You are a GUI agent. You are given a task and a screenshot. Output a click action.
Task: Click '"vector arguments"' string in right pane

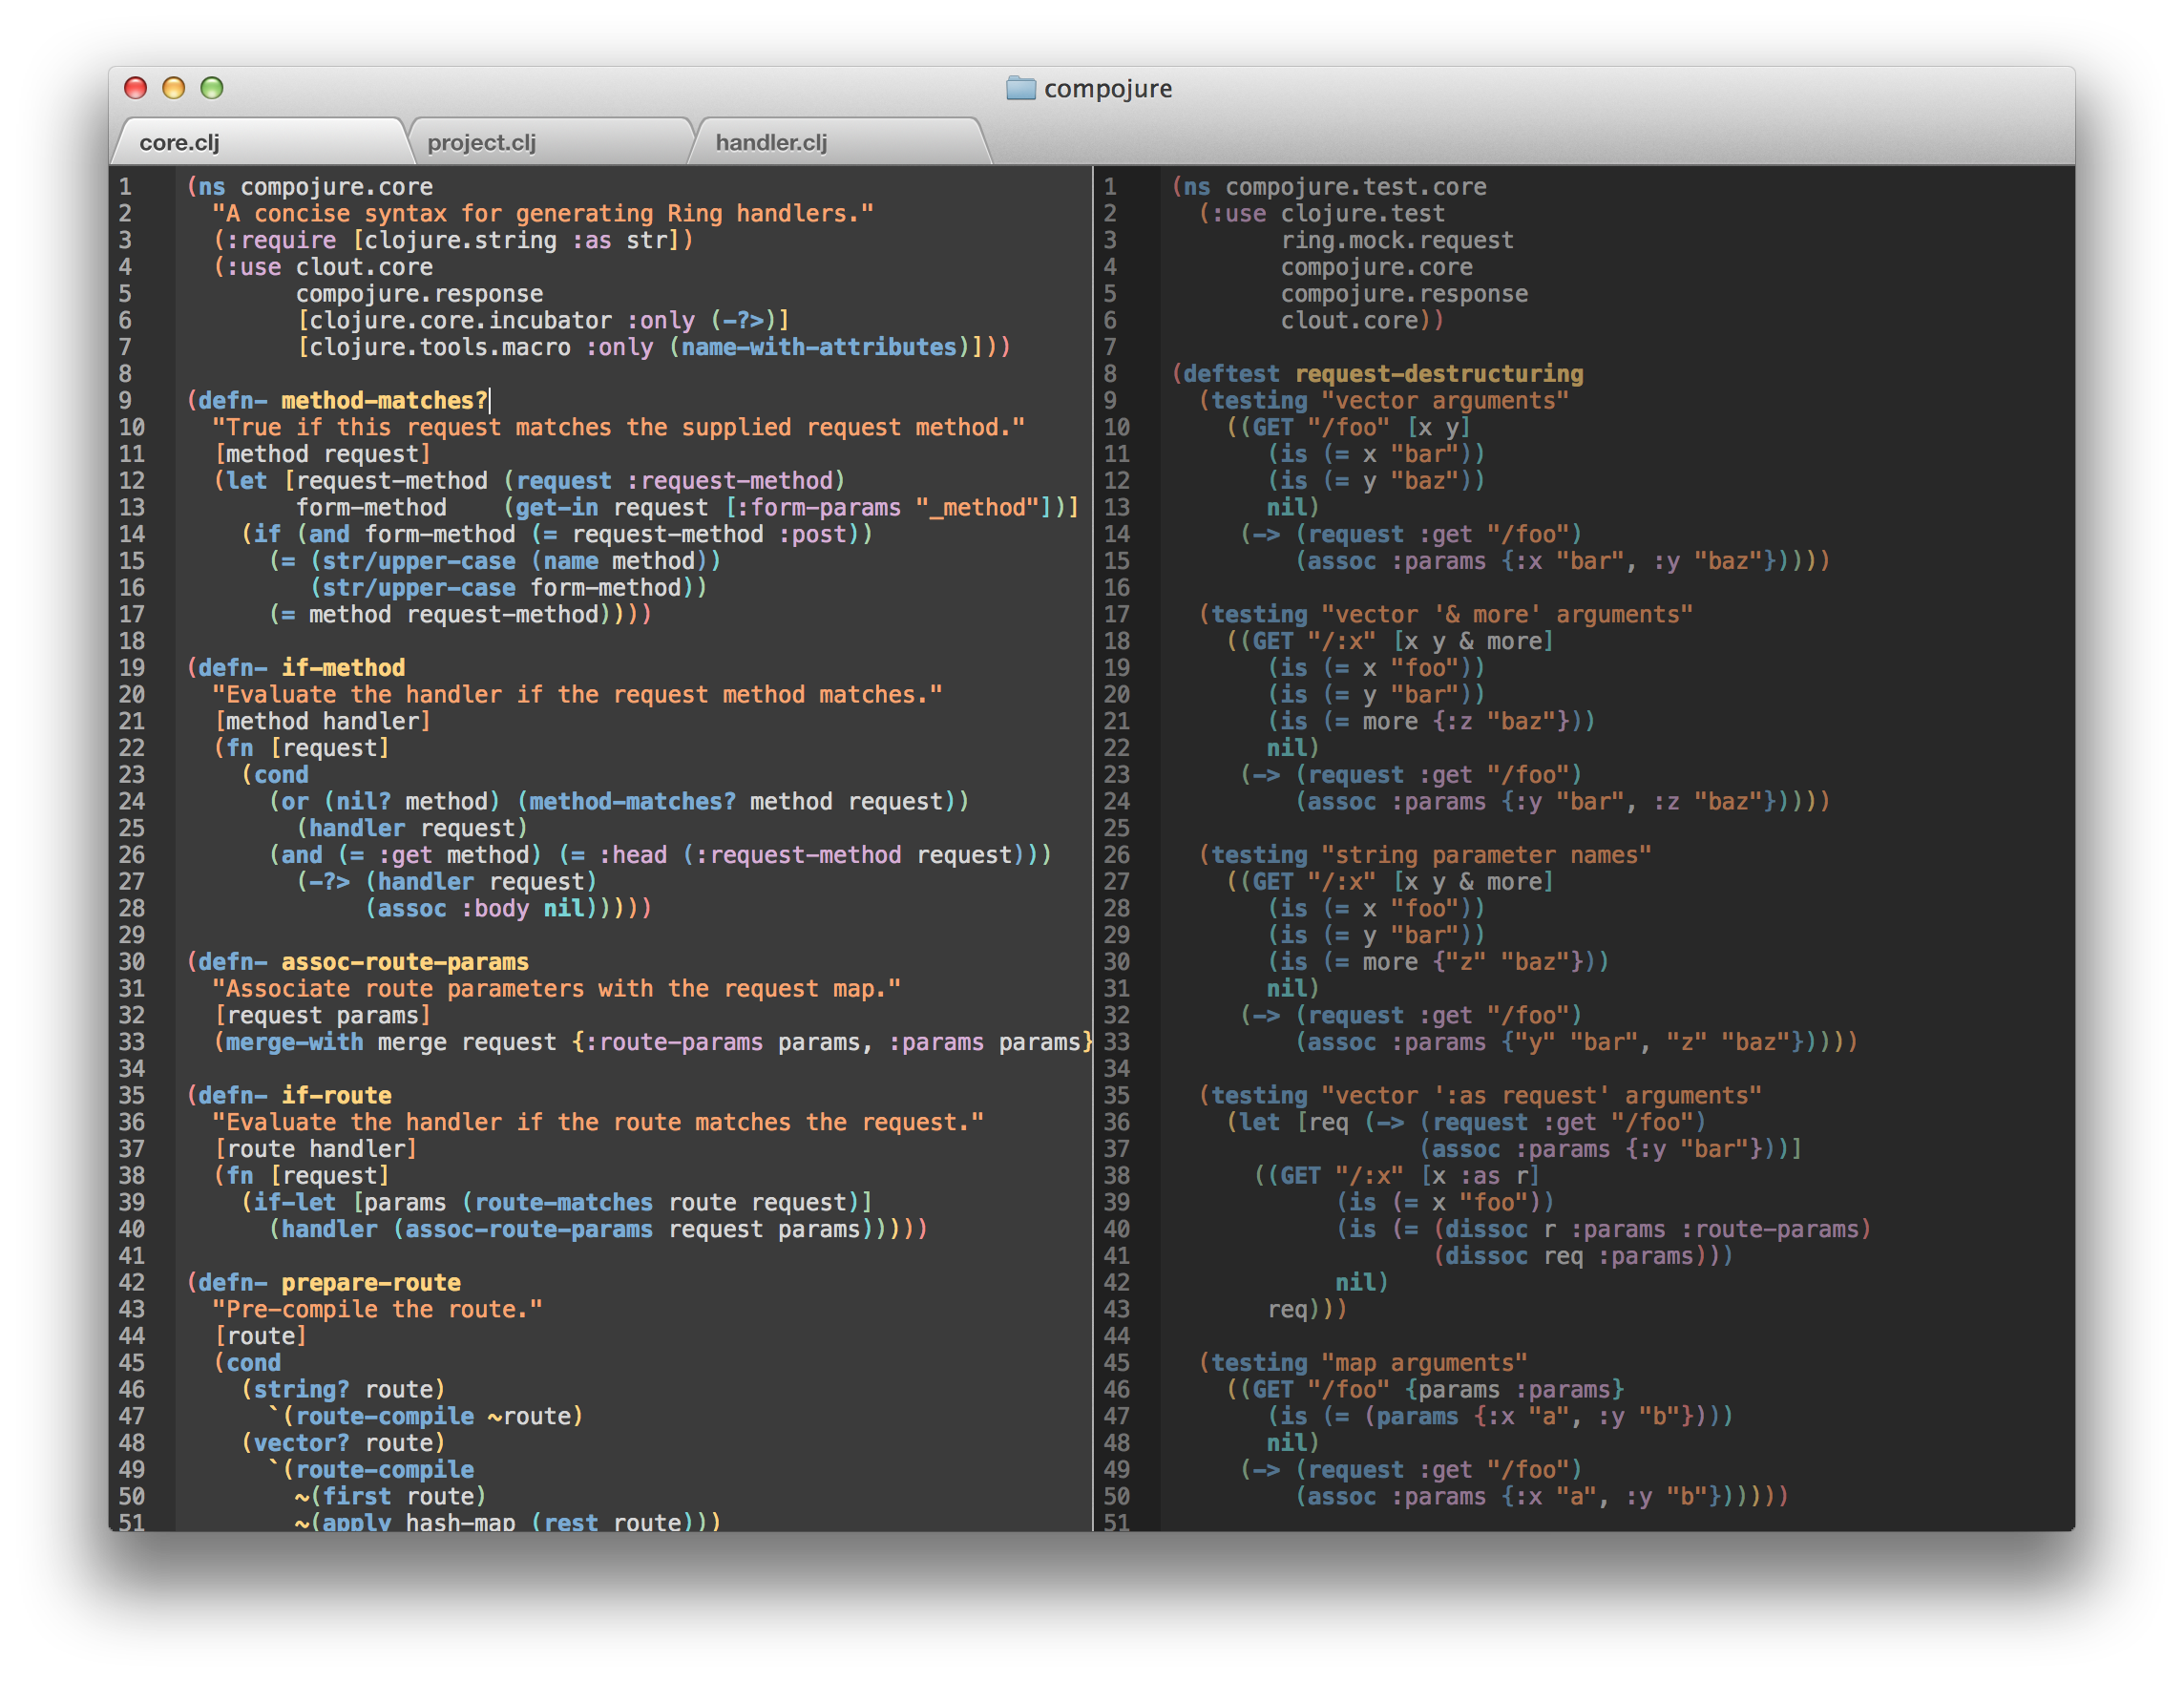click(x=1445, y=401)
